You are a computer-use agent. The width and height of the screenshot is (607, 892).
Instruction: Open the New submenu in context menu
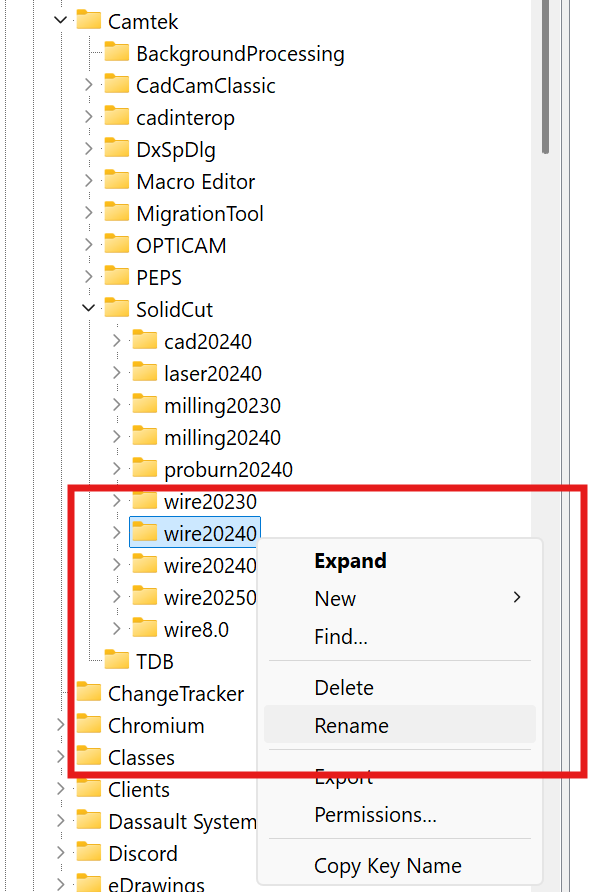400,598
